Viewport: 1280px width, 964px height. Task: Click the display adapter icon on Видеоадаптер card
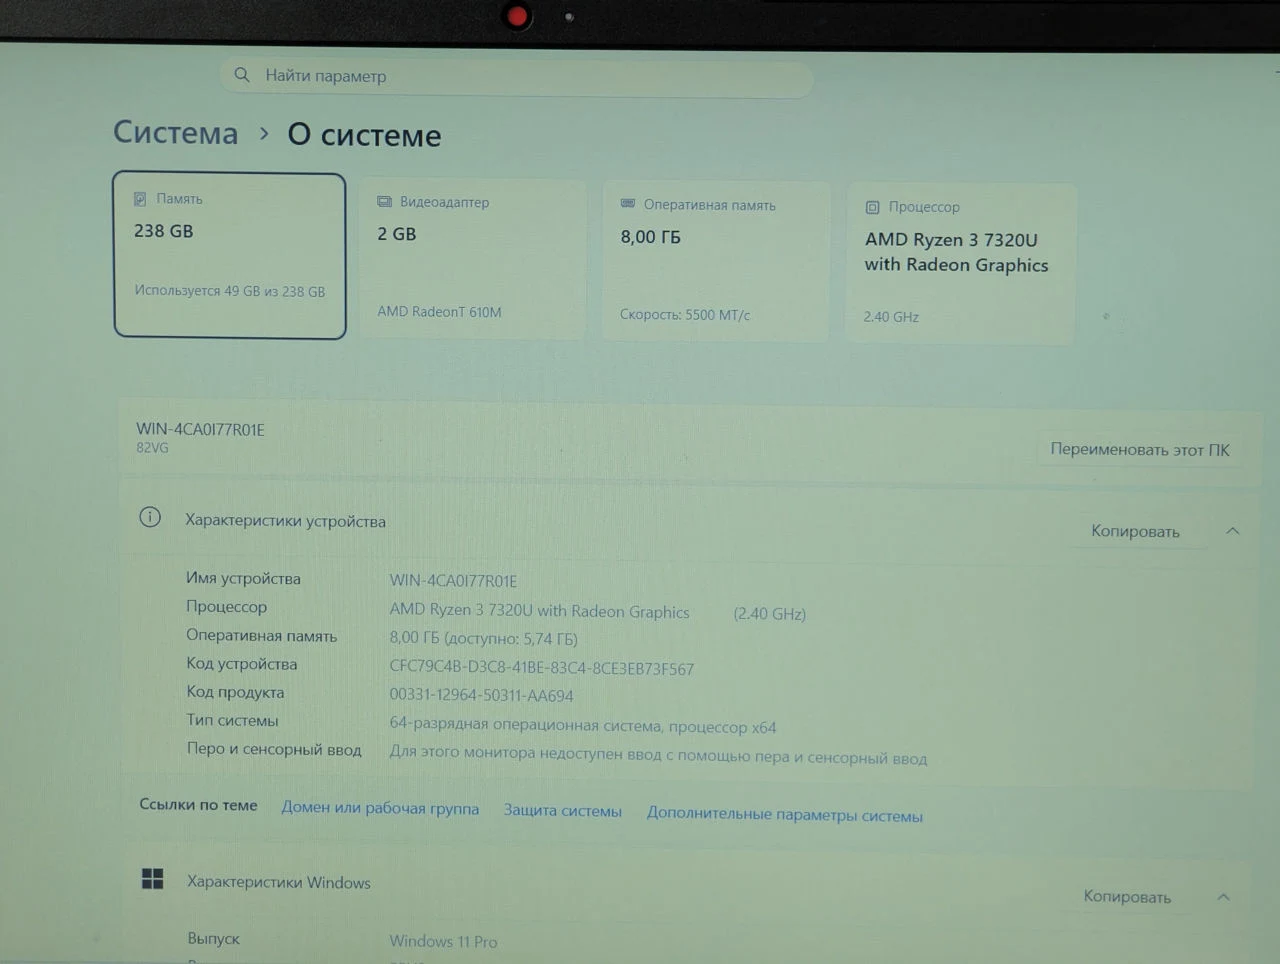[384, 202]
